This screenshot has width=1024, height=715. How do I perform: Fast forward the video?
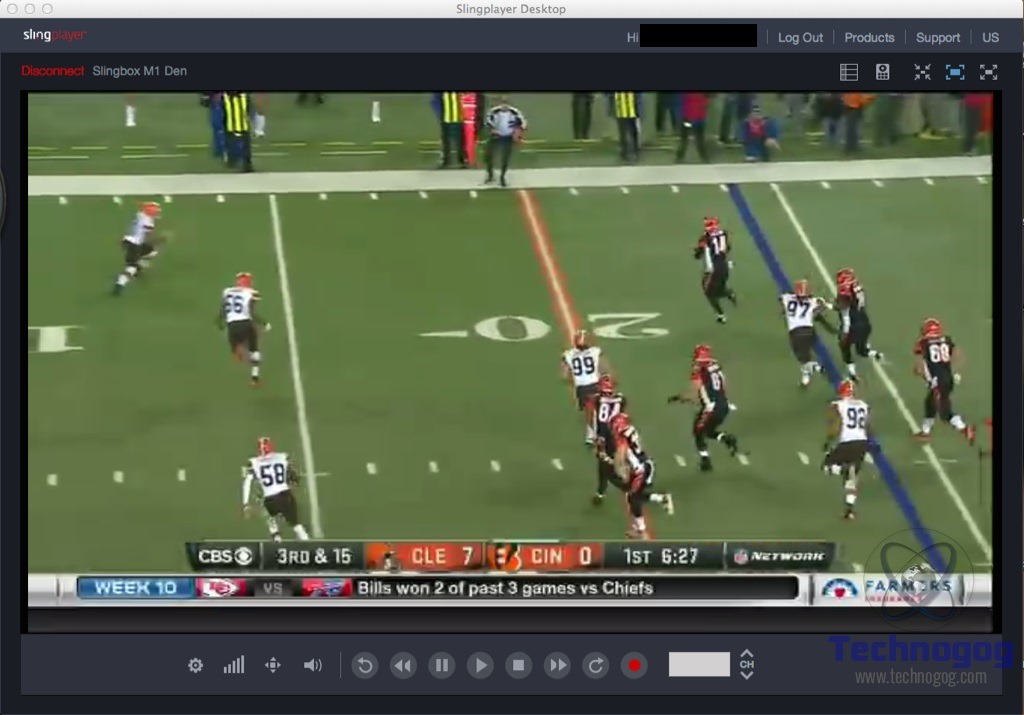558,665
